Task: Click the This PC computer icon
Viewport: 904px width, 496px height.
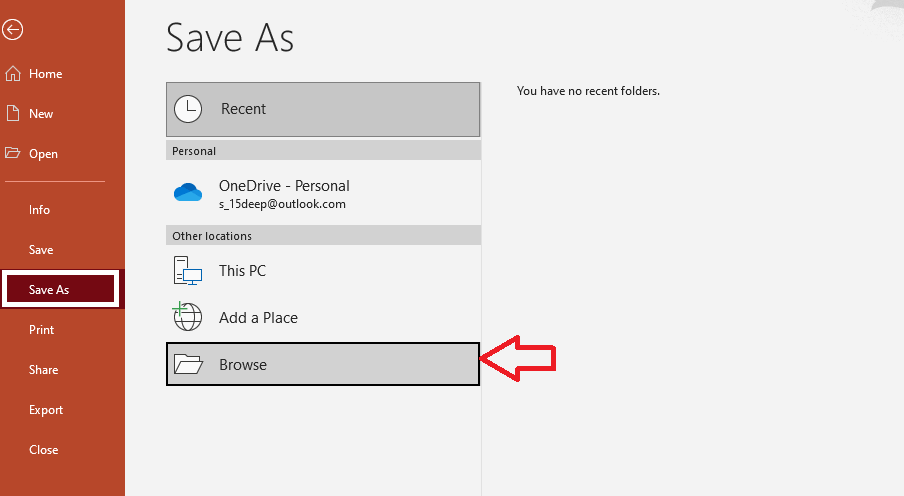Action: point(188,271)
